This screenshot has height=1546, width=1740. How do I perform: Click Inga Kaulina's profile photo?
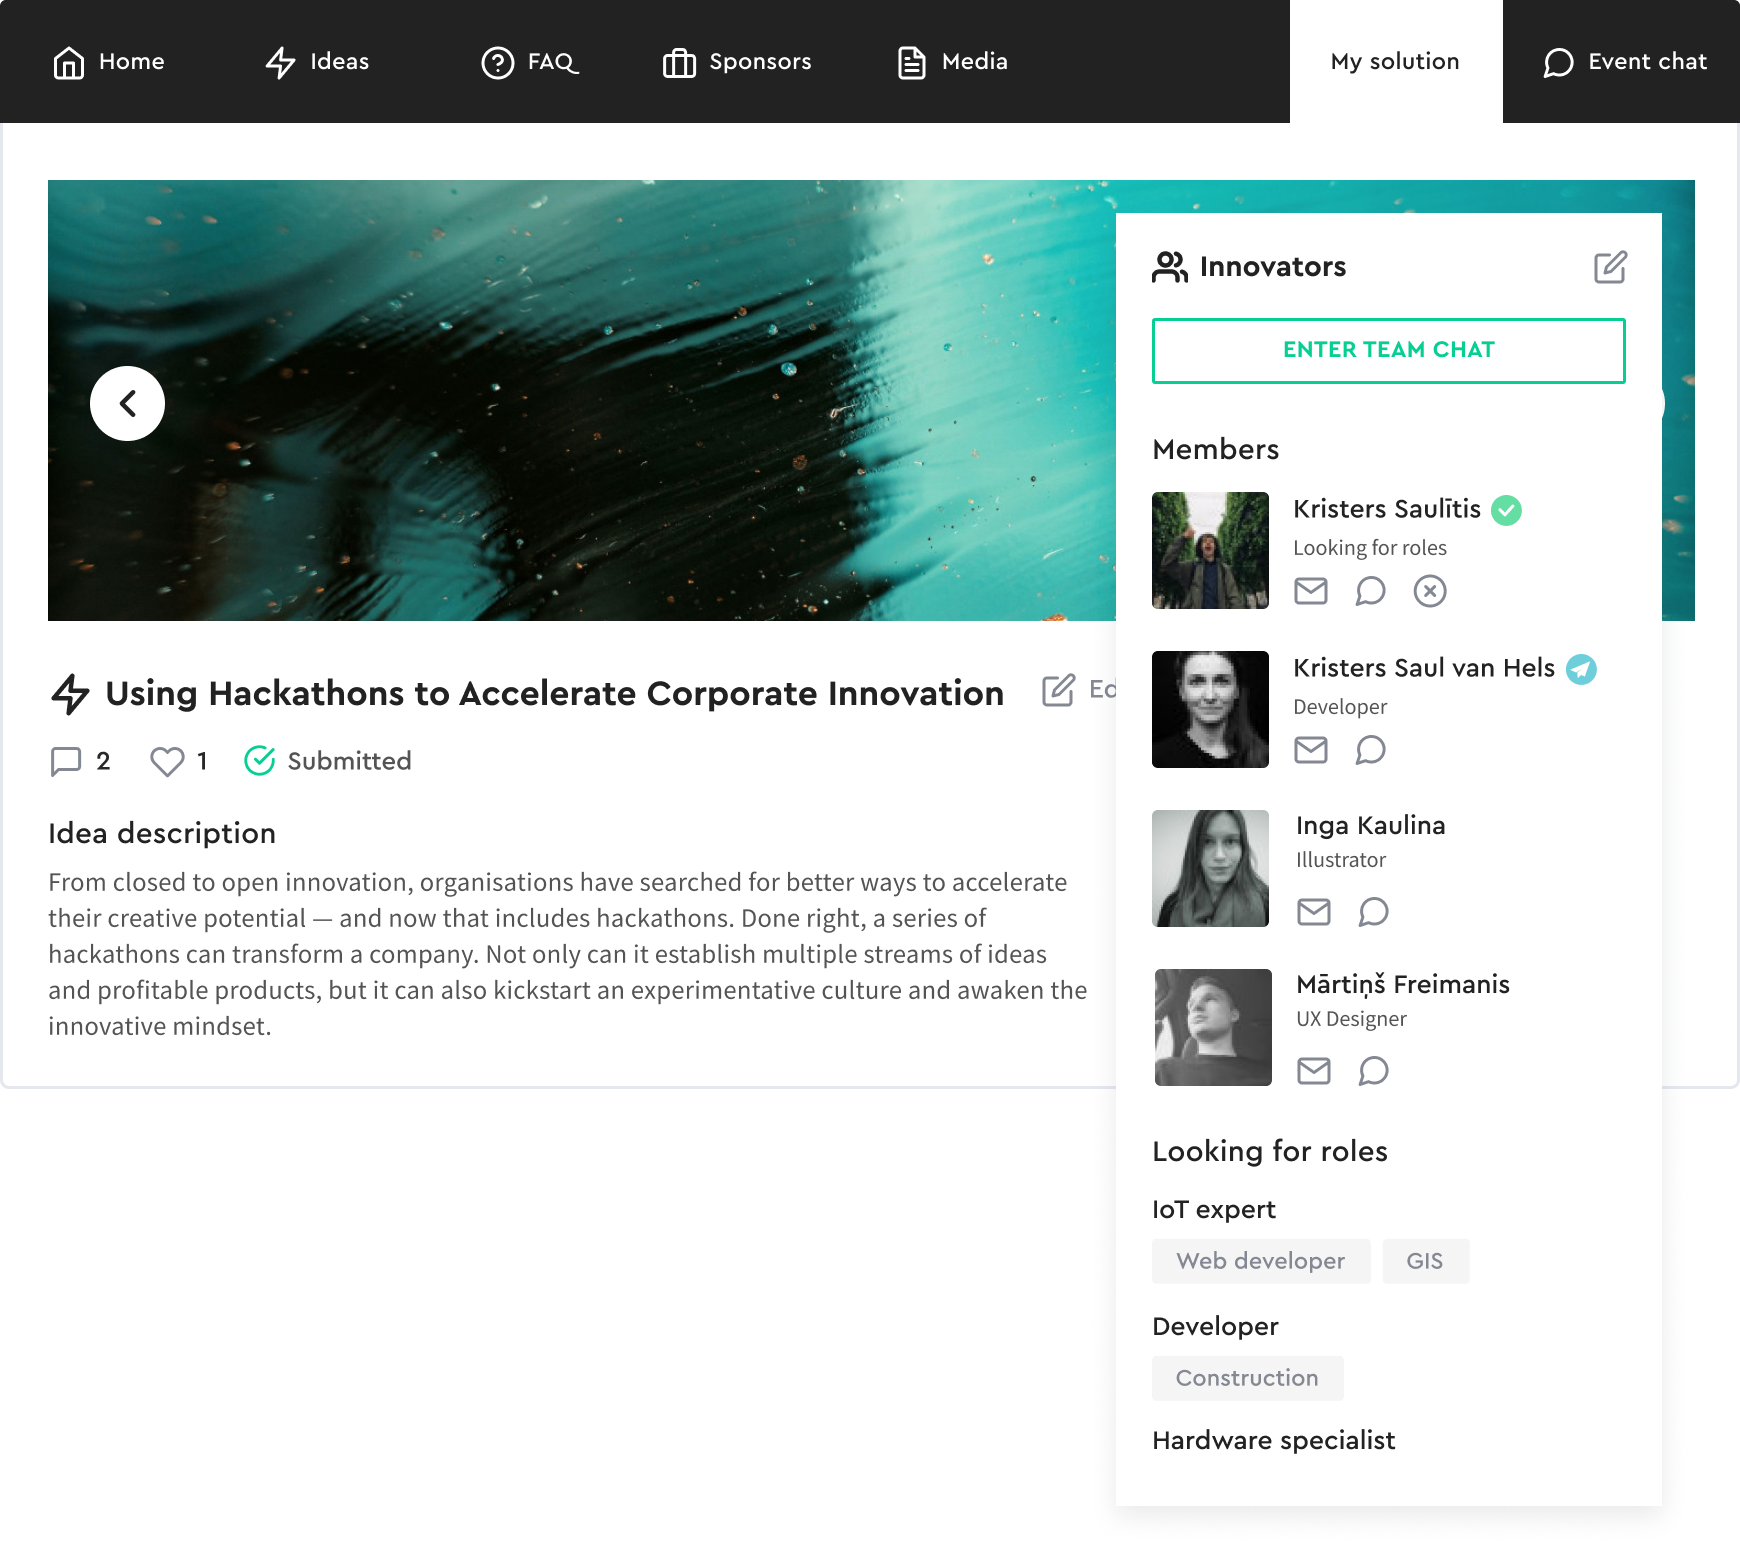(1210, 868)
